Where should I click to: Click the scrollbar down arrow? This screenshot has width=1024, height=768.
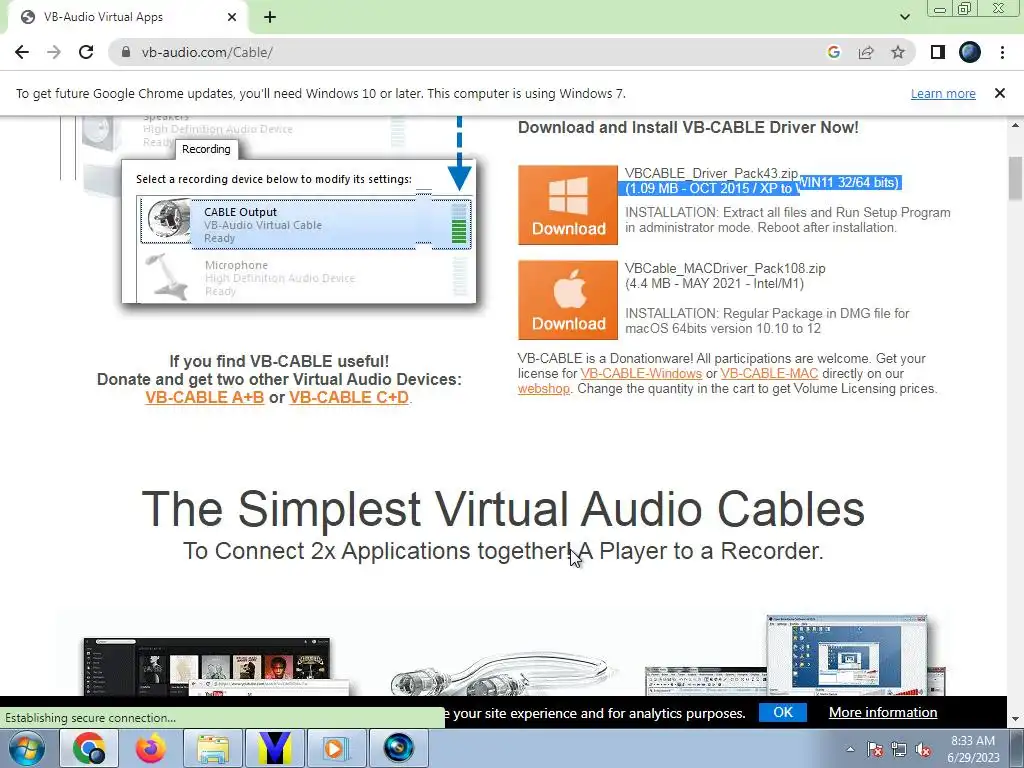click(1015, 719)
